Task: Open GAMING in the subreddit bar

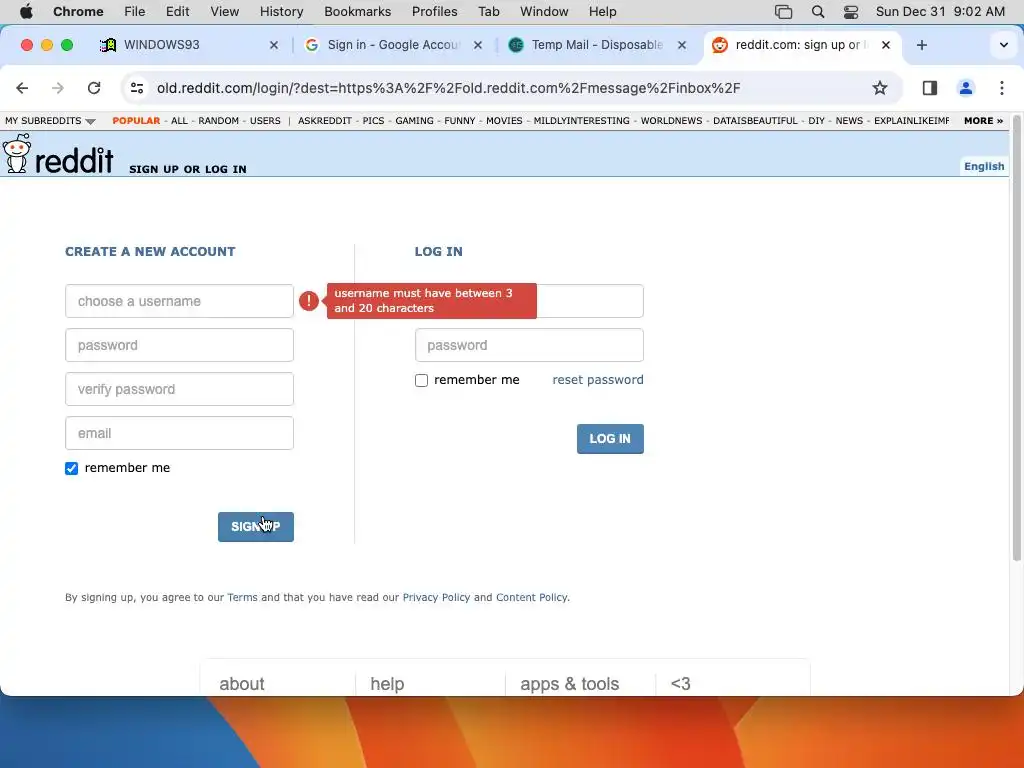Action: (414, 121)
